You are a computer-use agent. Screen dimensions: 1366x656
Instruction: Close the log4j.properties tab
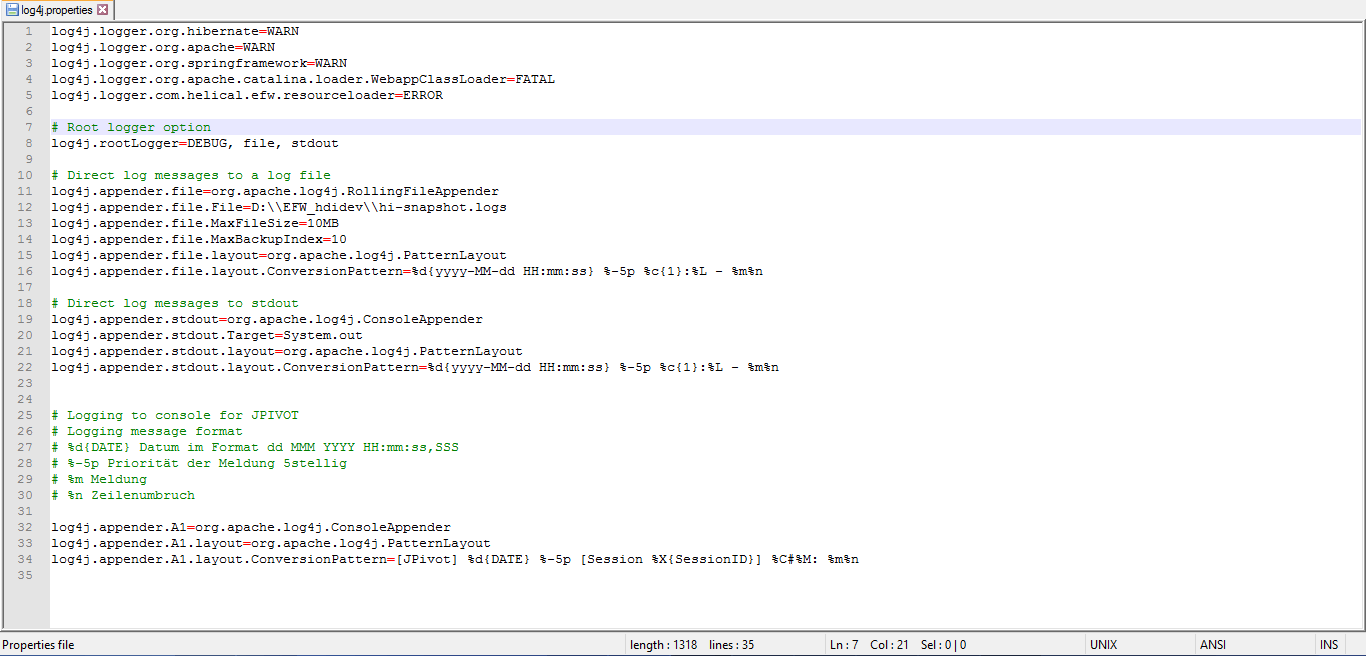click(x=102, y=10)
